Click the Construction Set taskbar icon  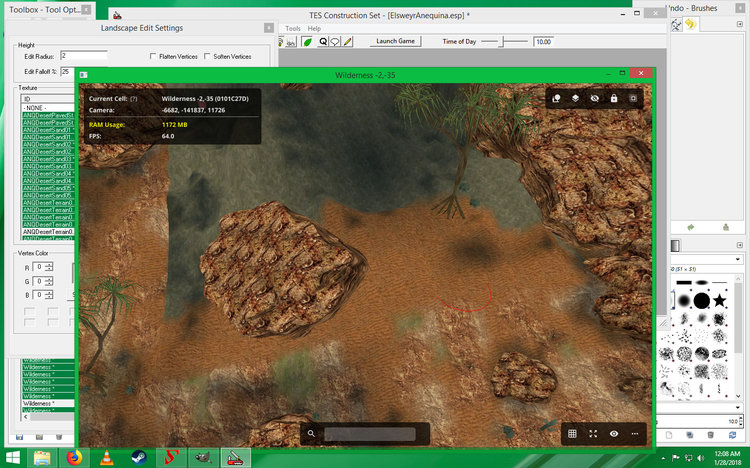coord(235,458)
